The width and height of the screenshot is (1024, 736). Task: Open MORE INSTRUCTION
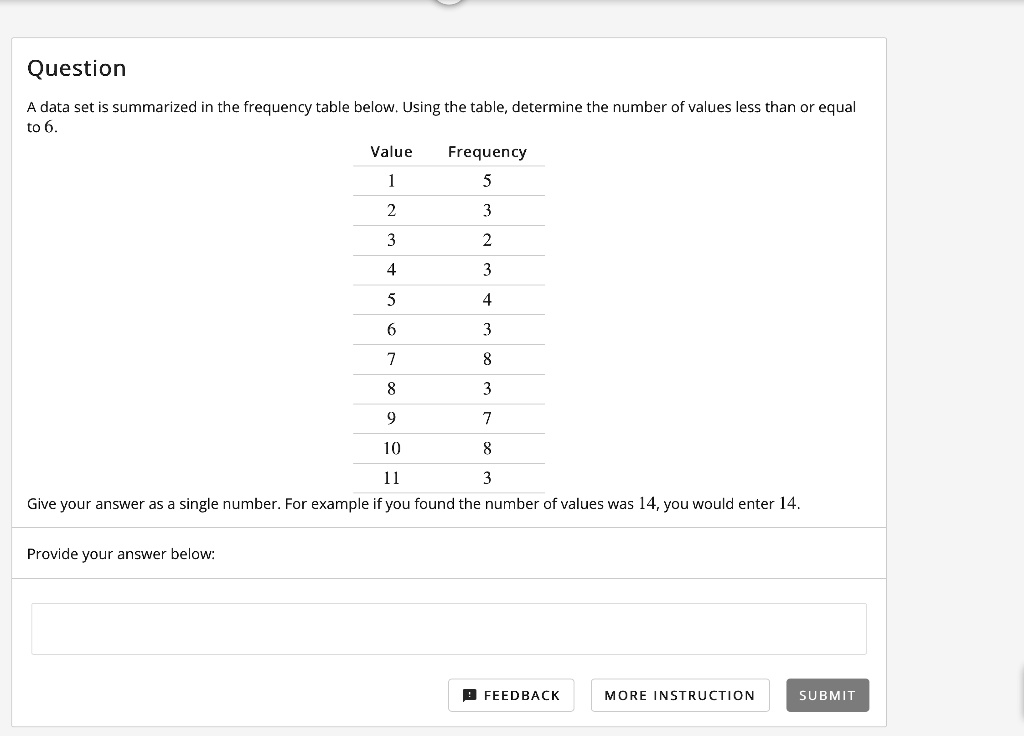680,695
